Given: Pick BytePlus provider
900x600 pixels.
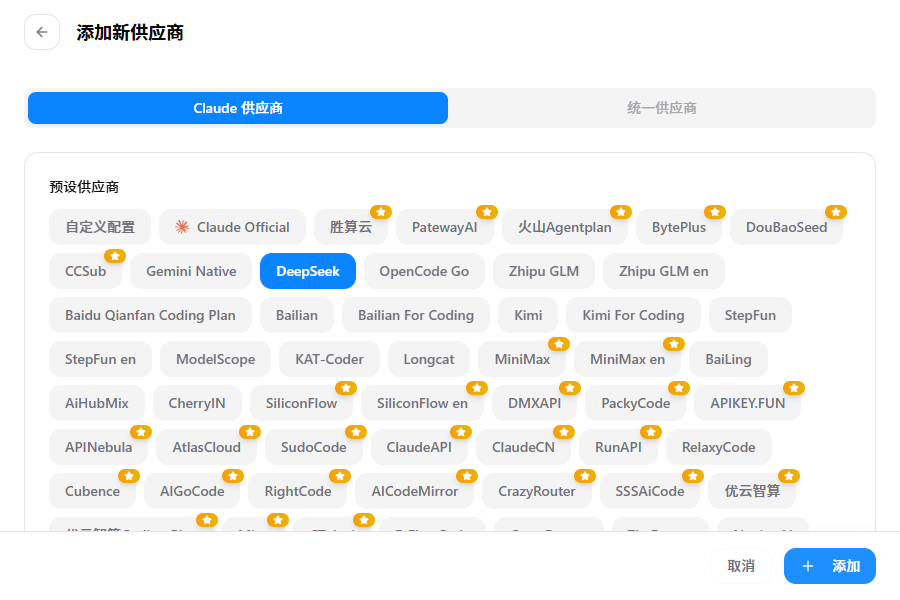Looking at the screenshot, I should coord(679,227).
